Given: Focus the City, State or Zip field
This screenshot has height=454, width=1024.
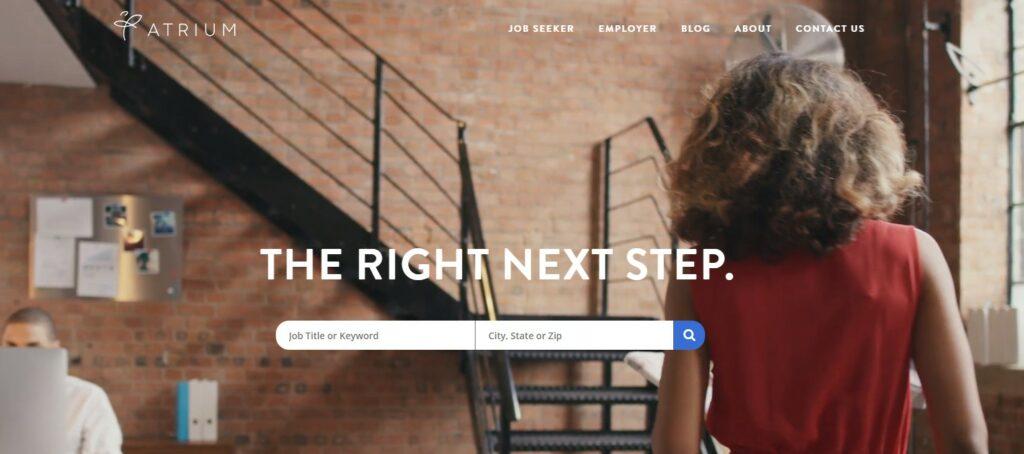Looking at the screenshot, I should pyautogui.click(x=574, y=335).
